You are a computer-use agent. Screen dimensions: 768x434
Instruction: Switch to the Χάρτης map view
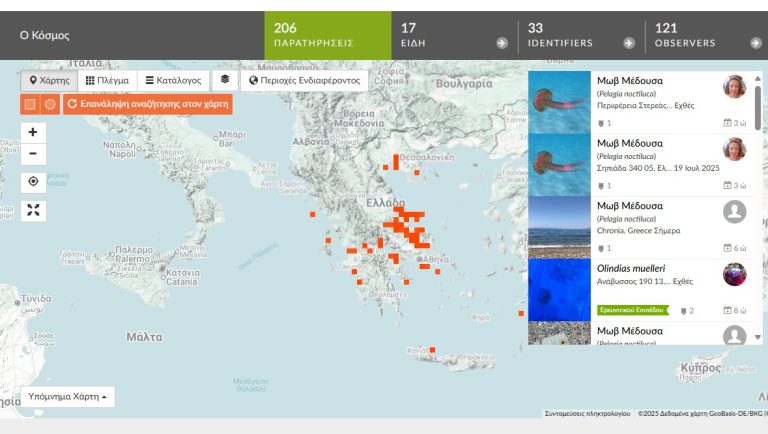pos(49,80)
